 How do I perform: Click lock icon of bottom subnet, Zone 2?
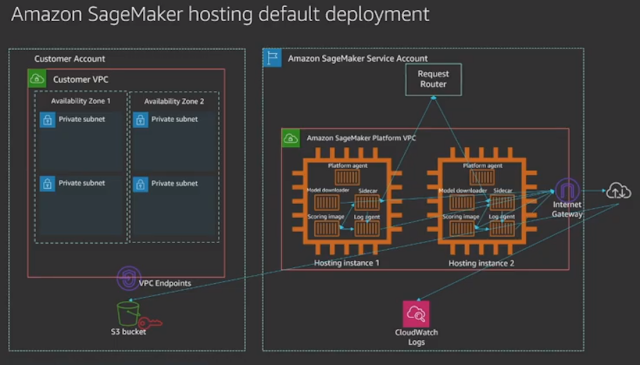coord(140,184)
